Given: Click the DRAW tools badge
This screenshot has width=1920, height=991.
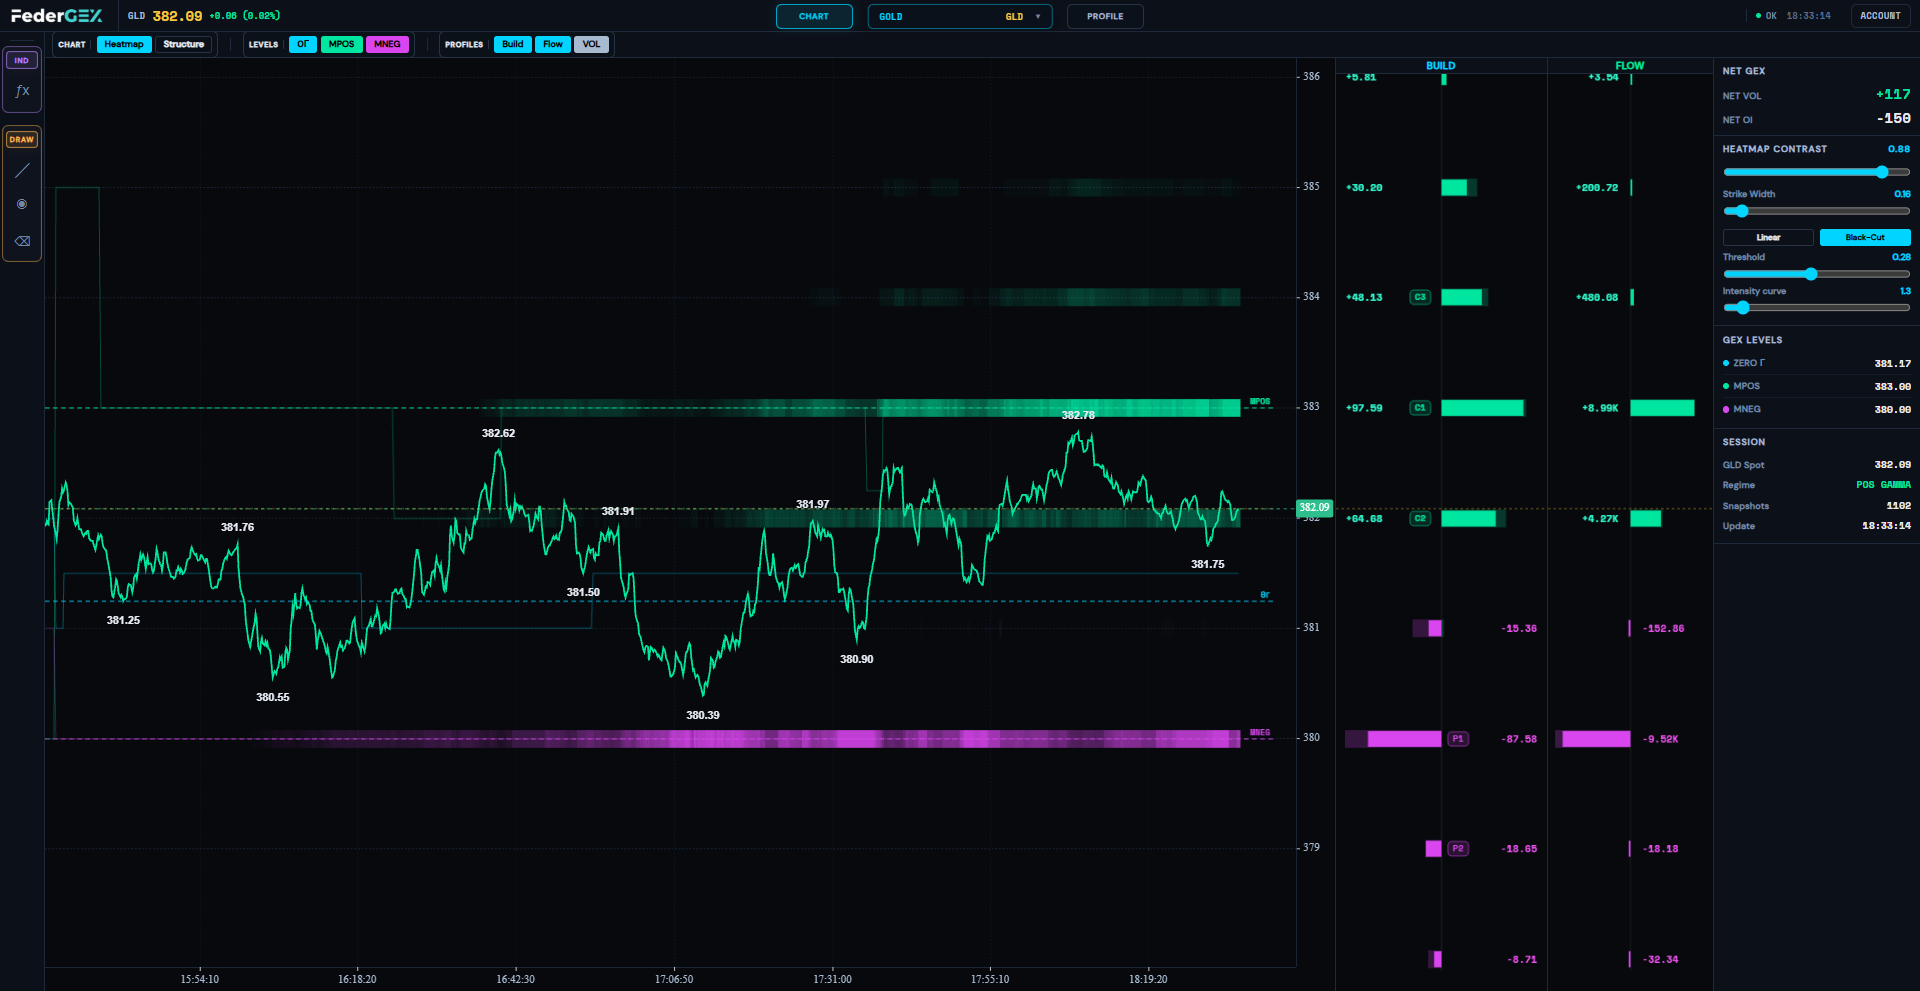Looking at the screenshot, I should [22, 139].
